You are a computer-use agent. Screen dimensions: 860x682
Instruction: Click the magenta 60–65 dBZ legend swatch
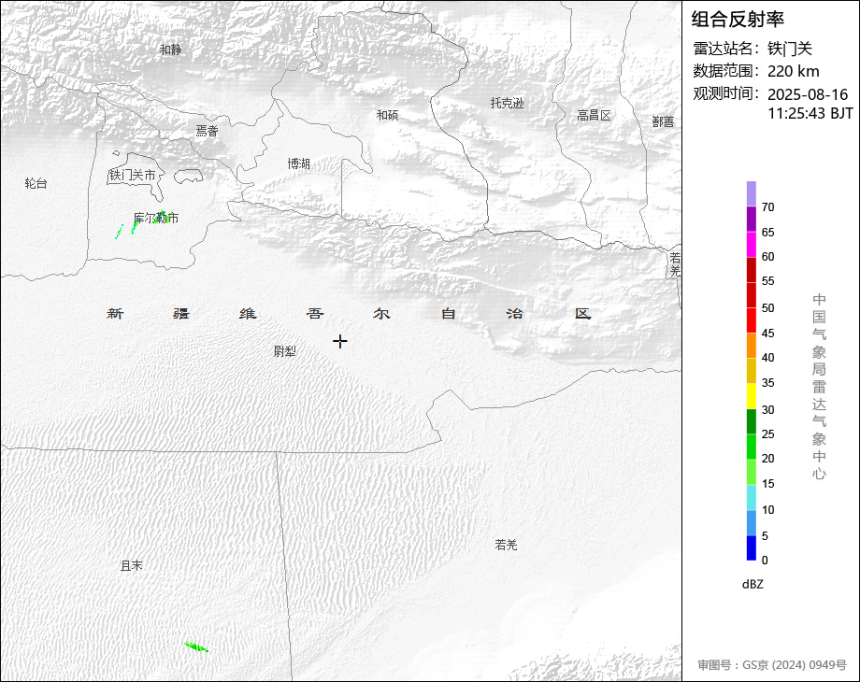click(751, 244)
